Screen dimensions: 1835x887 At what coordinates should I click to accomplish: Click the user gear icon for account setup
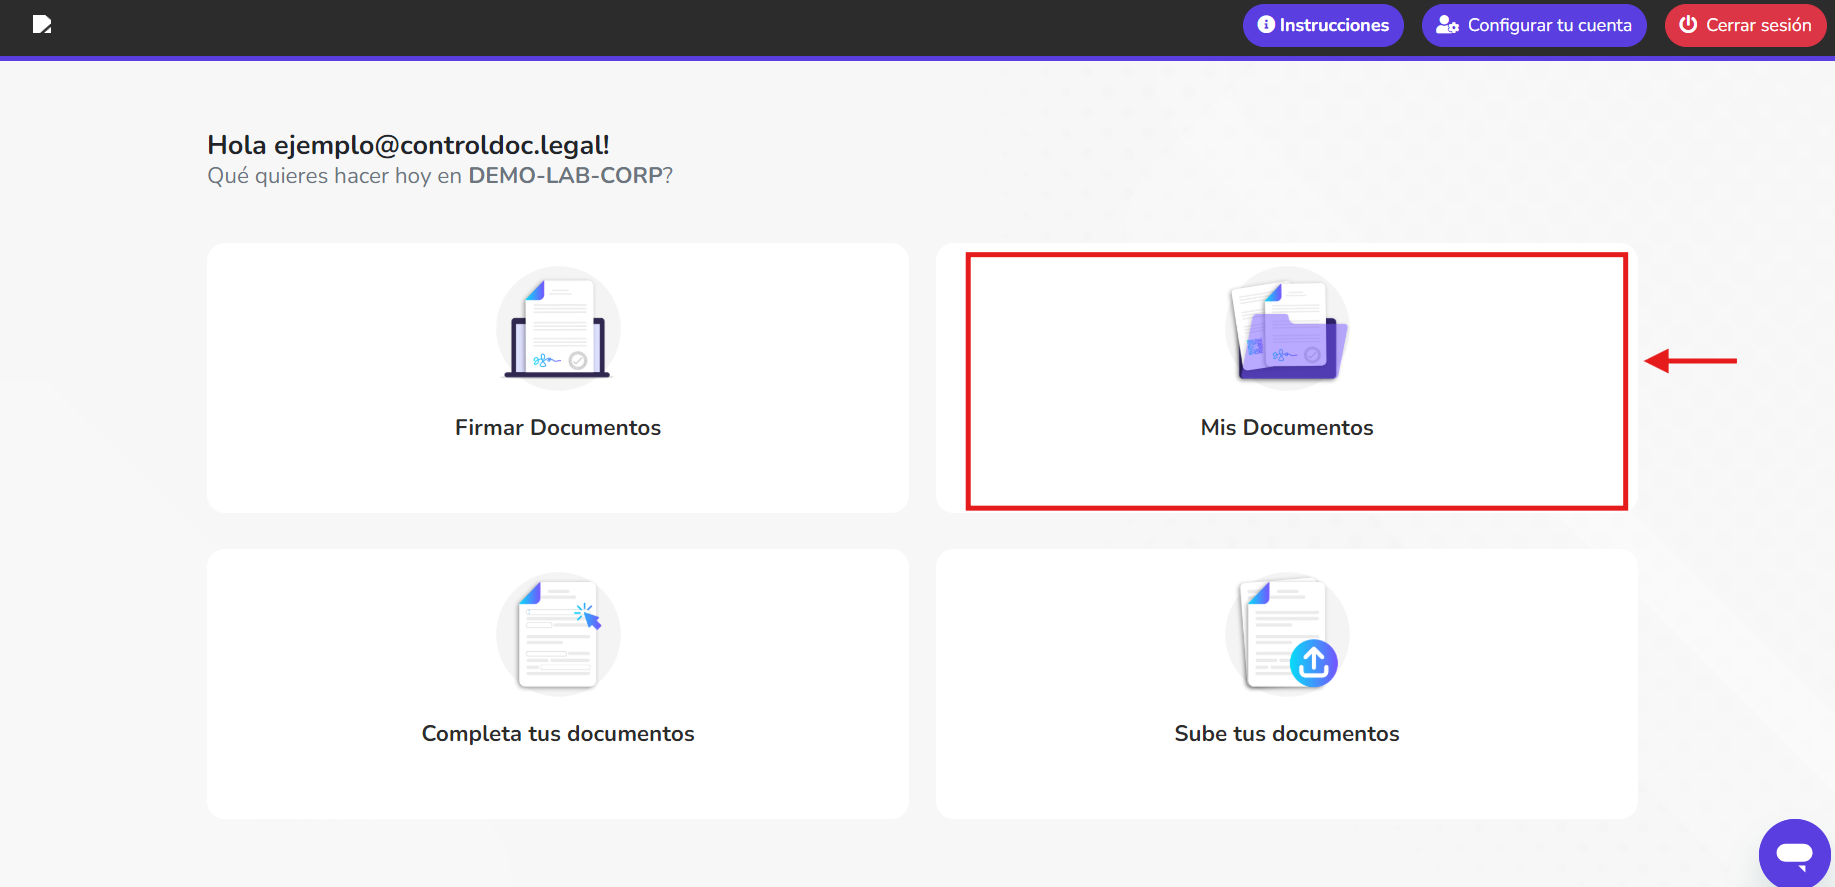[x=1446, y=25]
